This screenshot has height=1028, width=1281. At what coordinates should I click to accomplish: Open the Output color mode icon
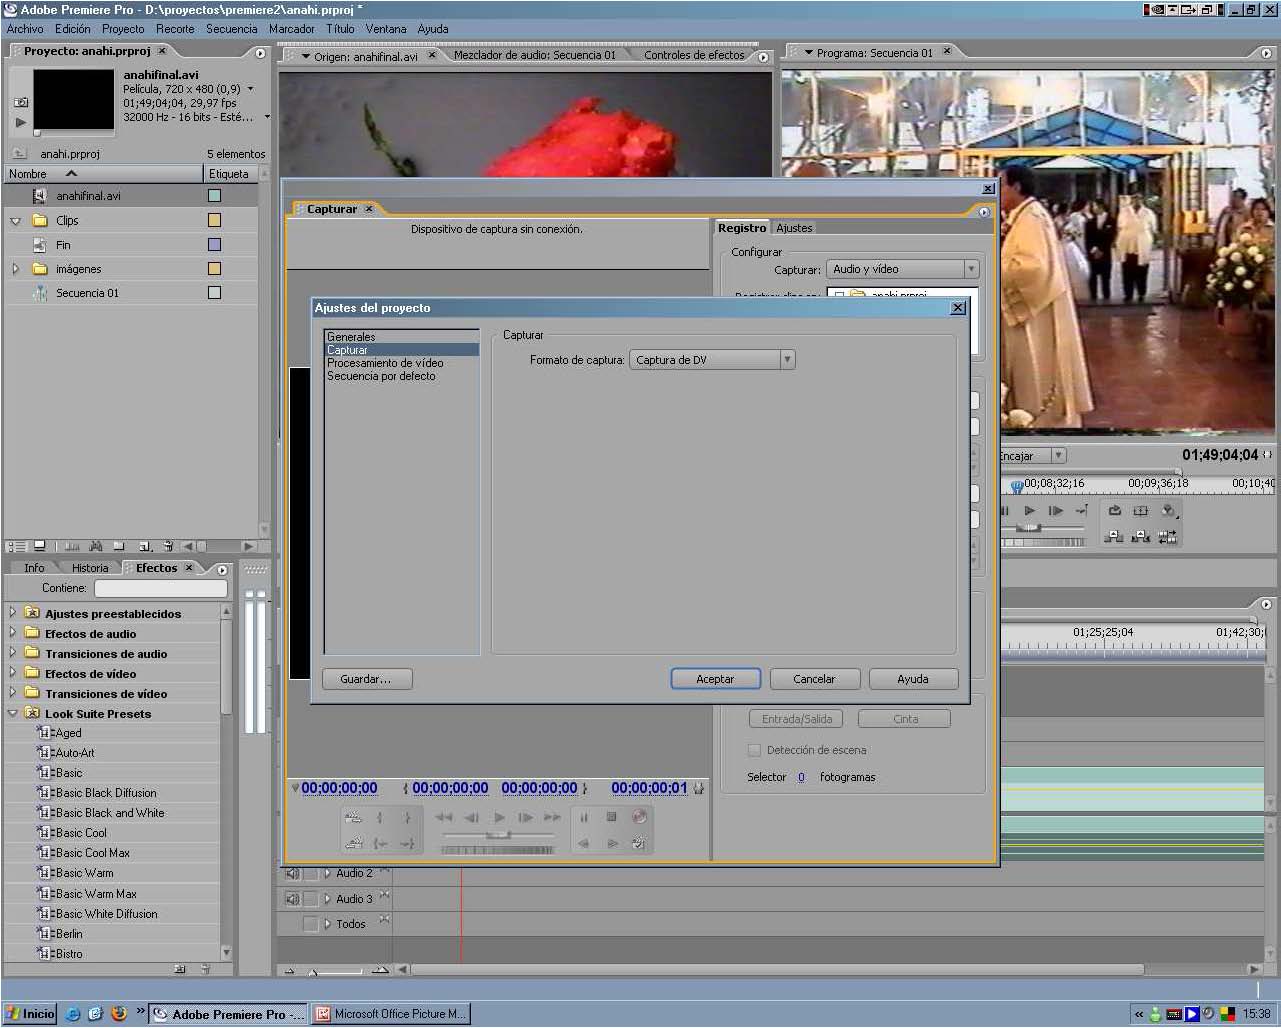pos(1168,510)
